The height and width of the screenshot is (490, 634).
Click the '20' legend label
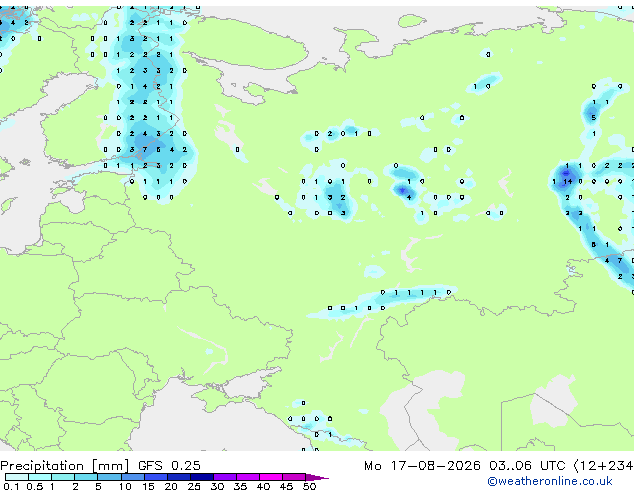coord(171,486)
